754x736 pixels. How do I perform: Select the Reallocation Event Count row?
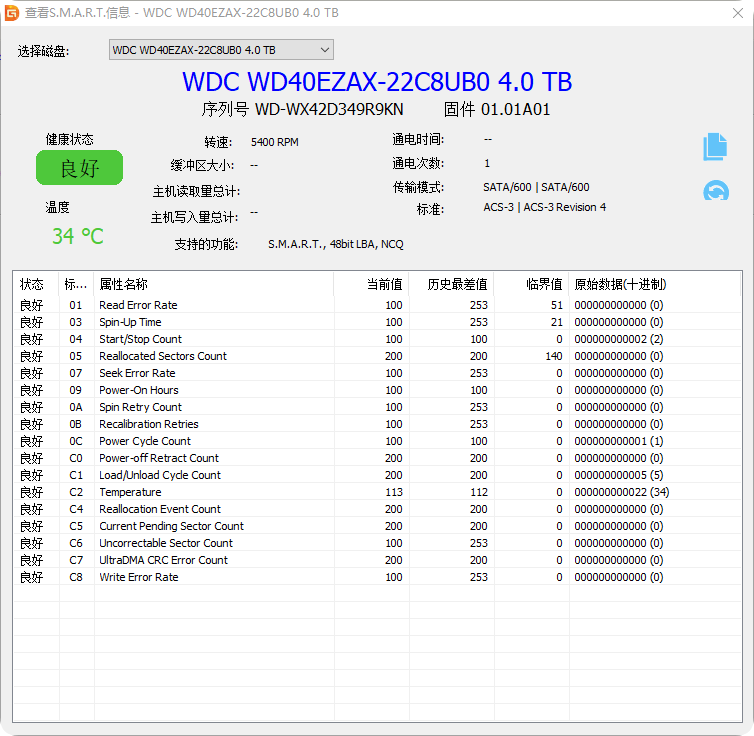377,509
